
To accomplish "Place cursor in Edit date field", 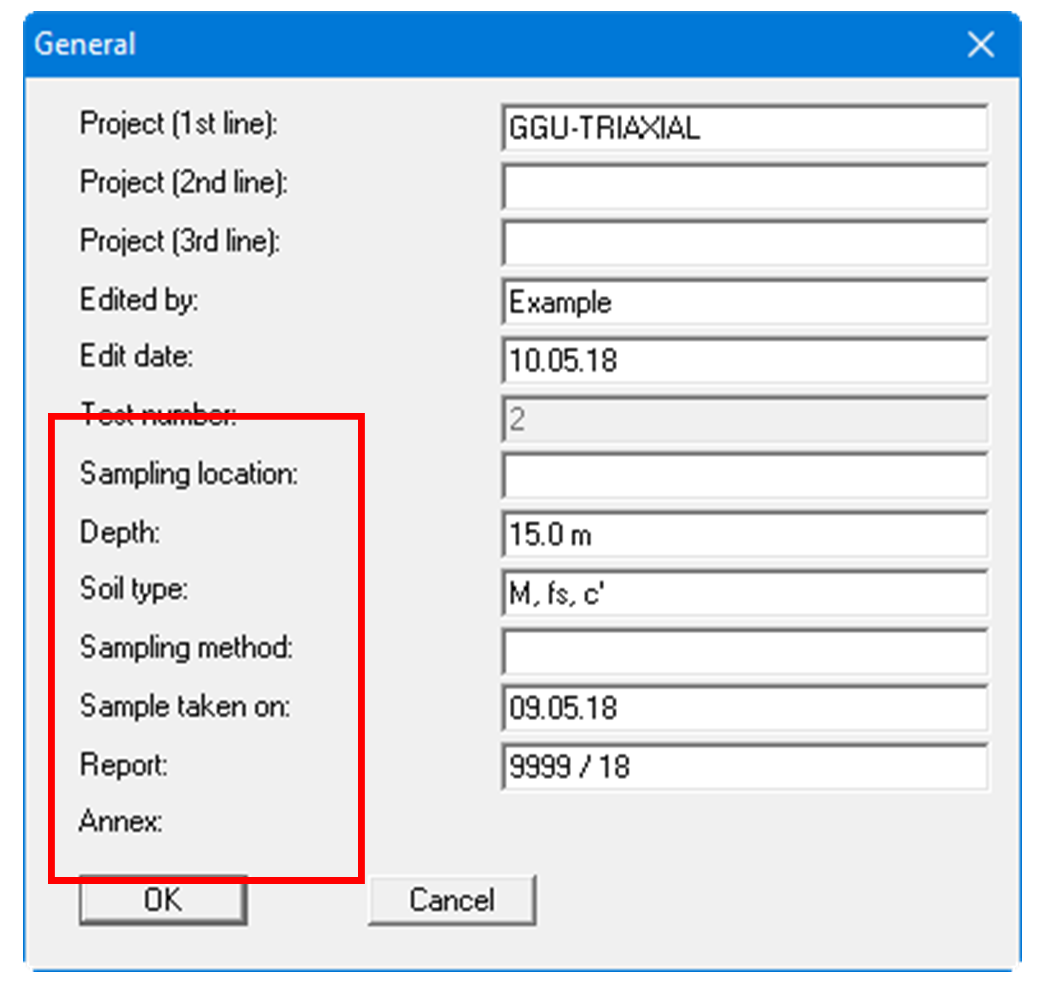I will [744, 360].
